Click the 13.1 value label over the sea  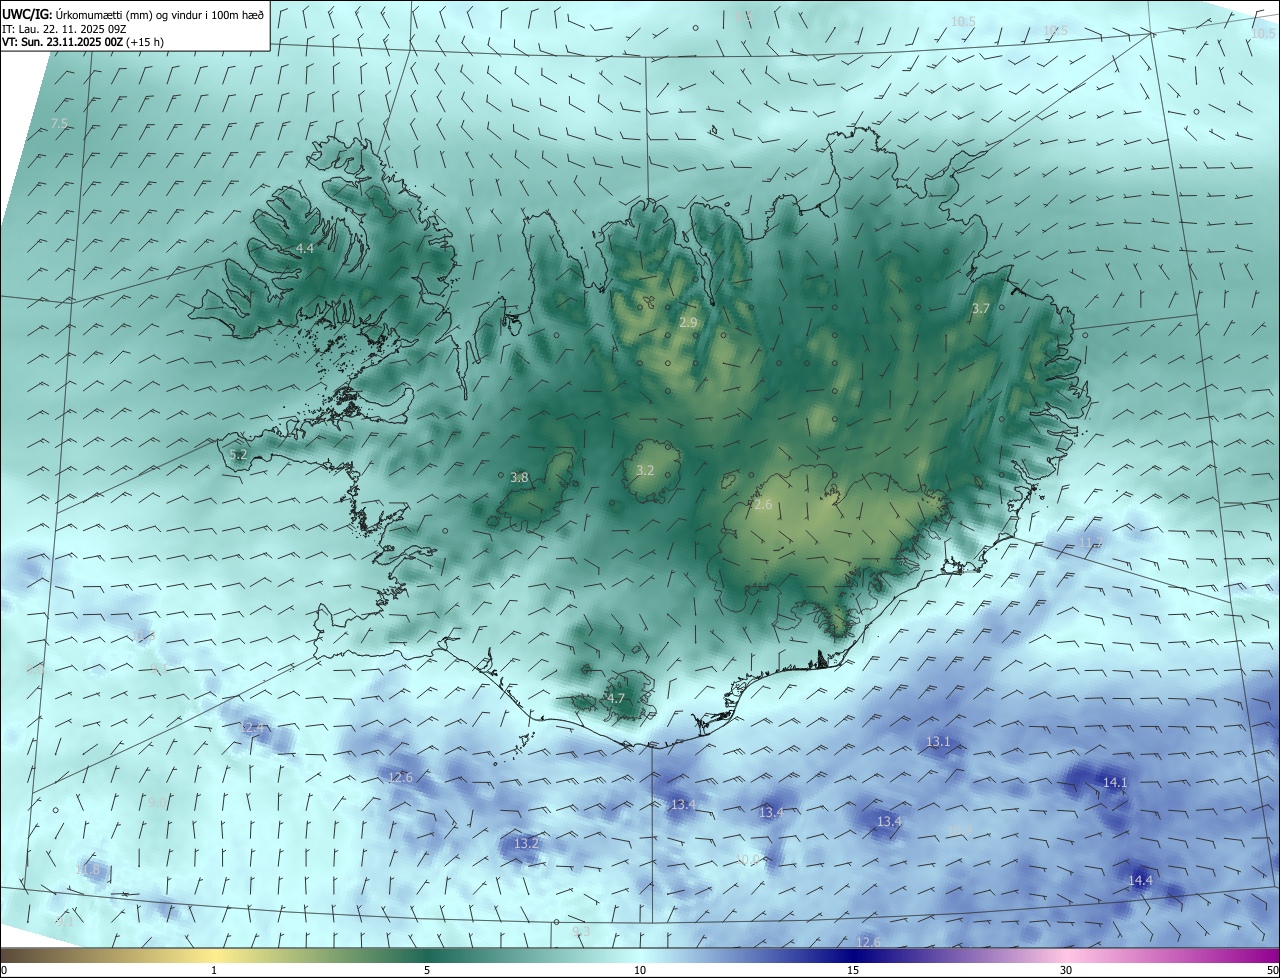pos(938,742)
